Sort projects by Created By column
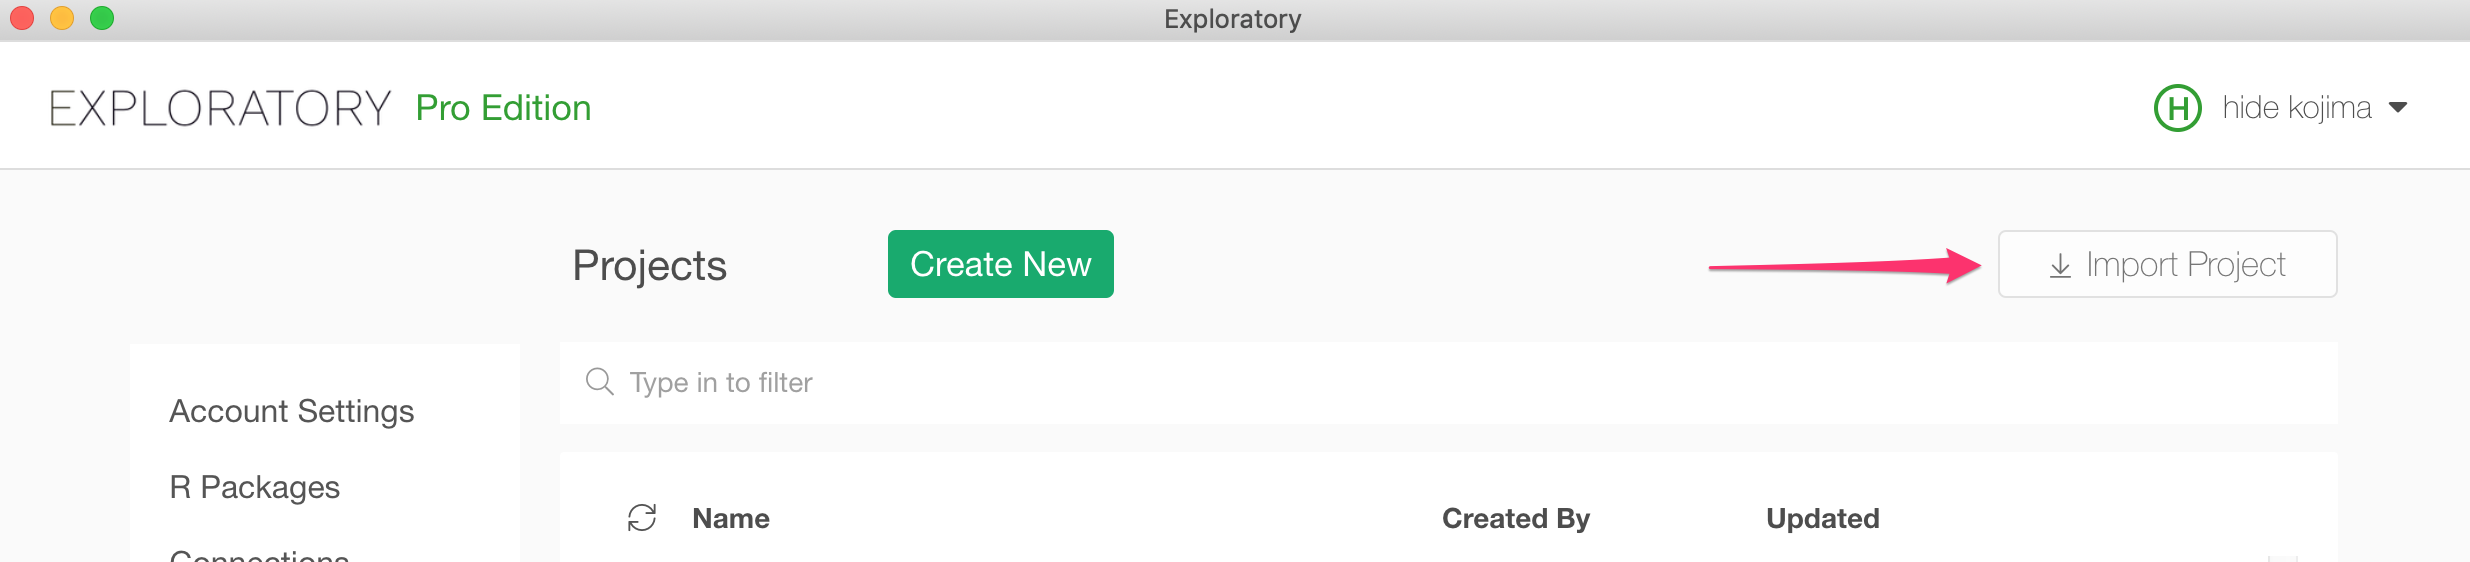 point(1516,518)
